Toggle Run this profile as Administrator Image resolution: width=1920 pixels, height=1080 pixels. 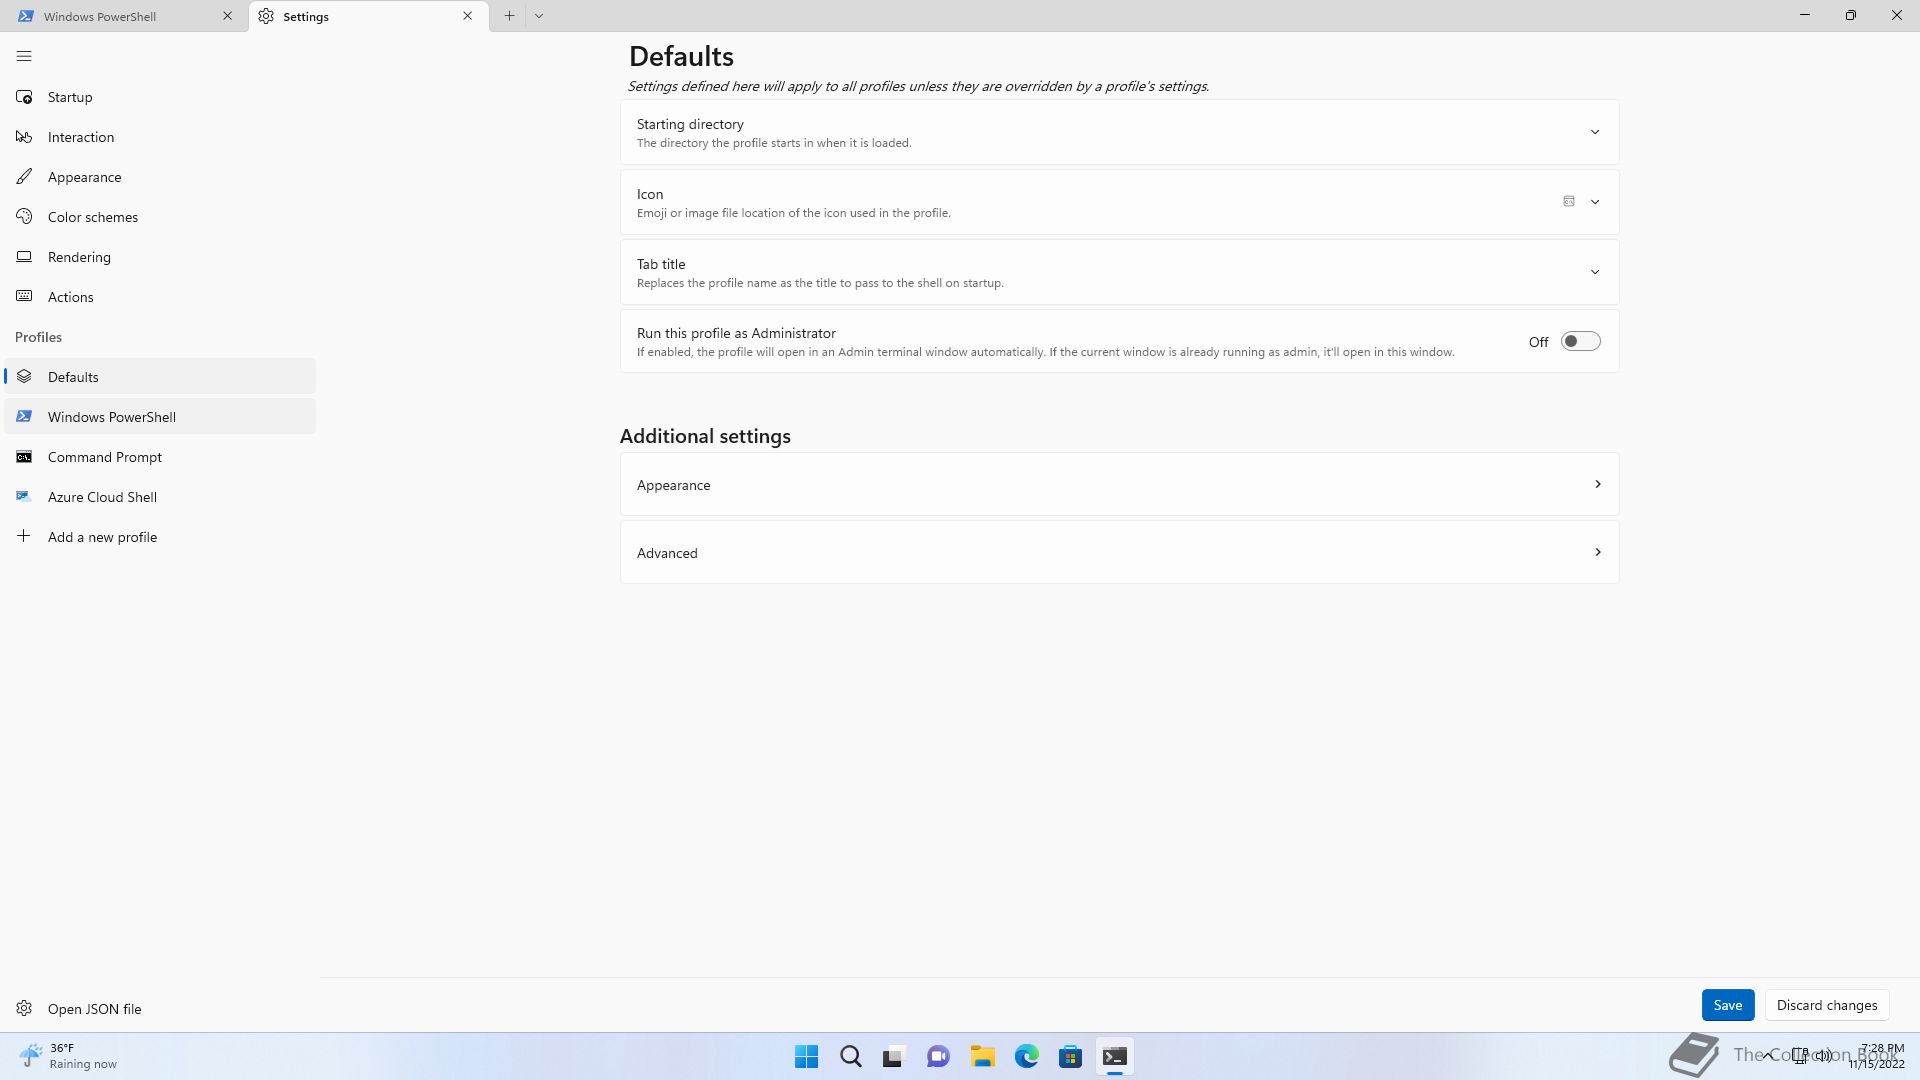tap(1580, 341)
